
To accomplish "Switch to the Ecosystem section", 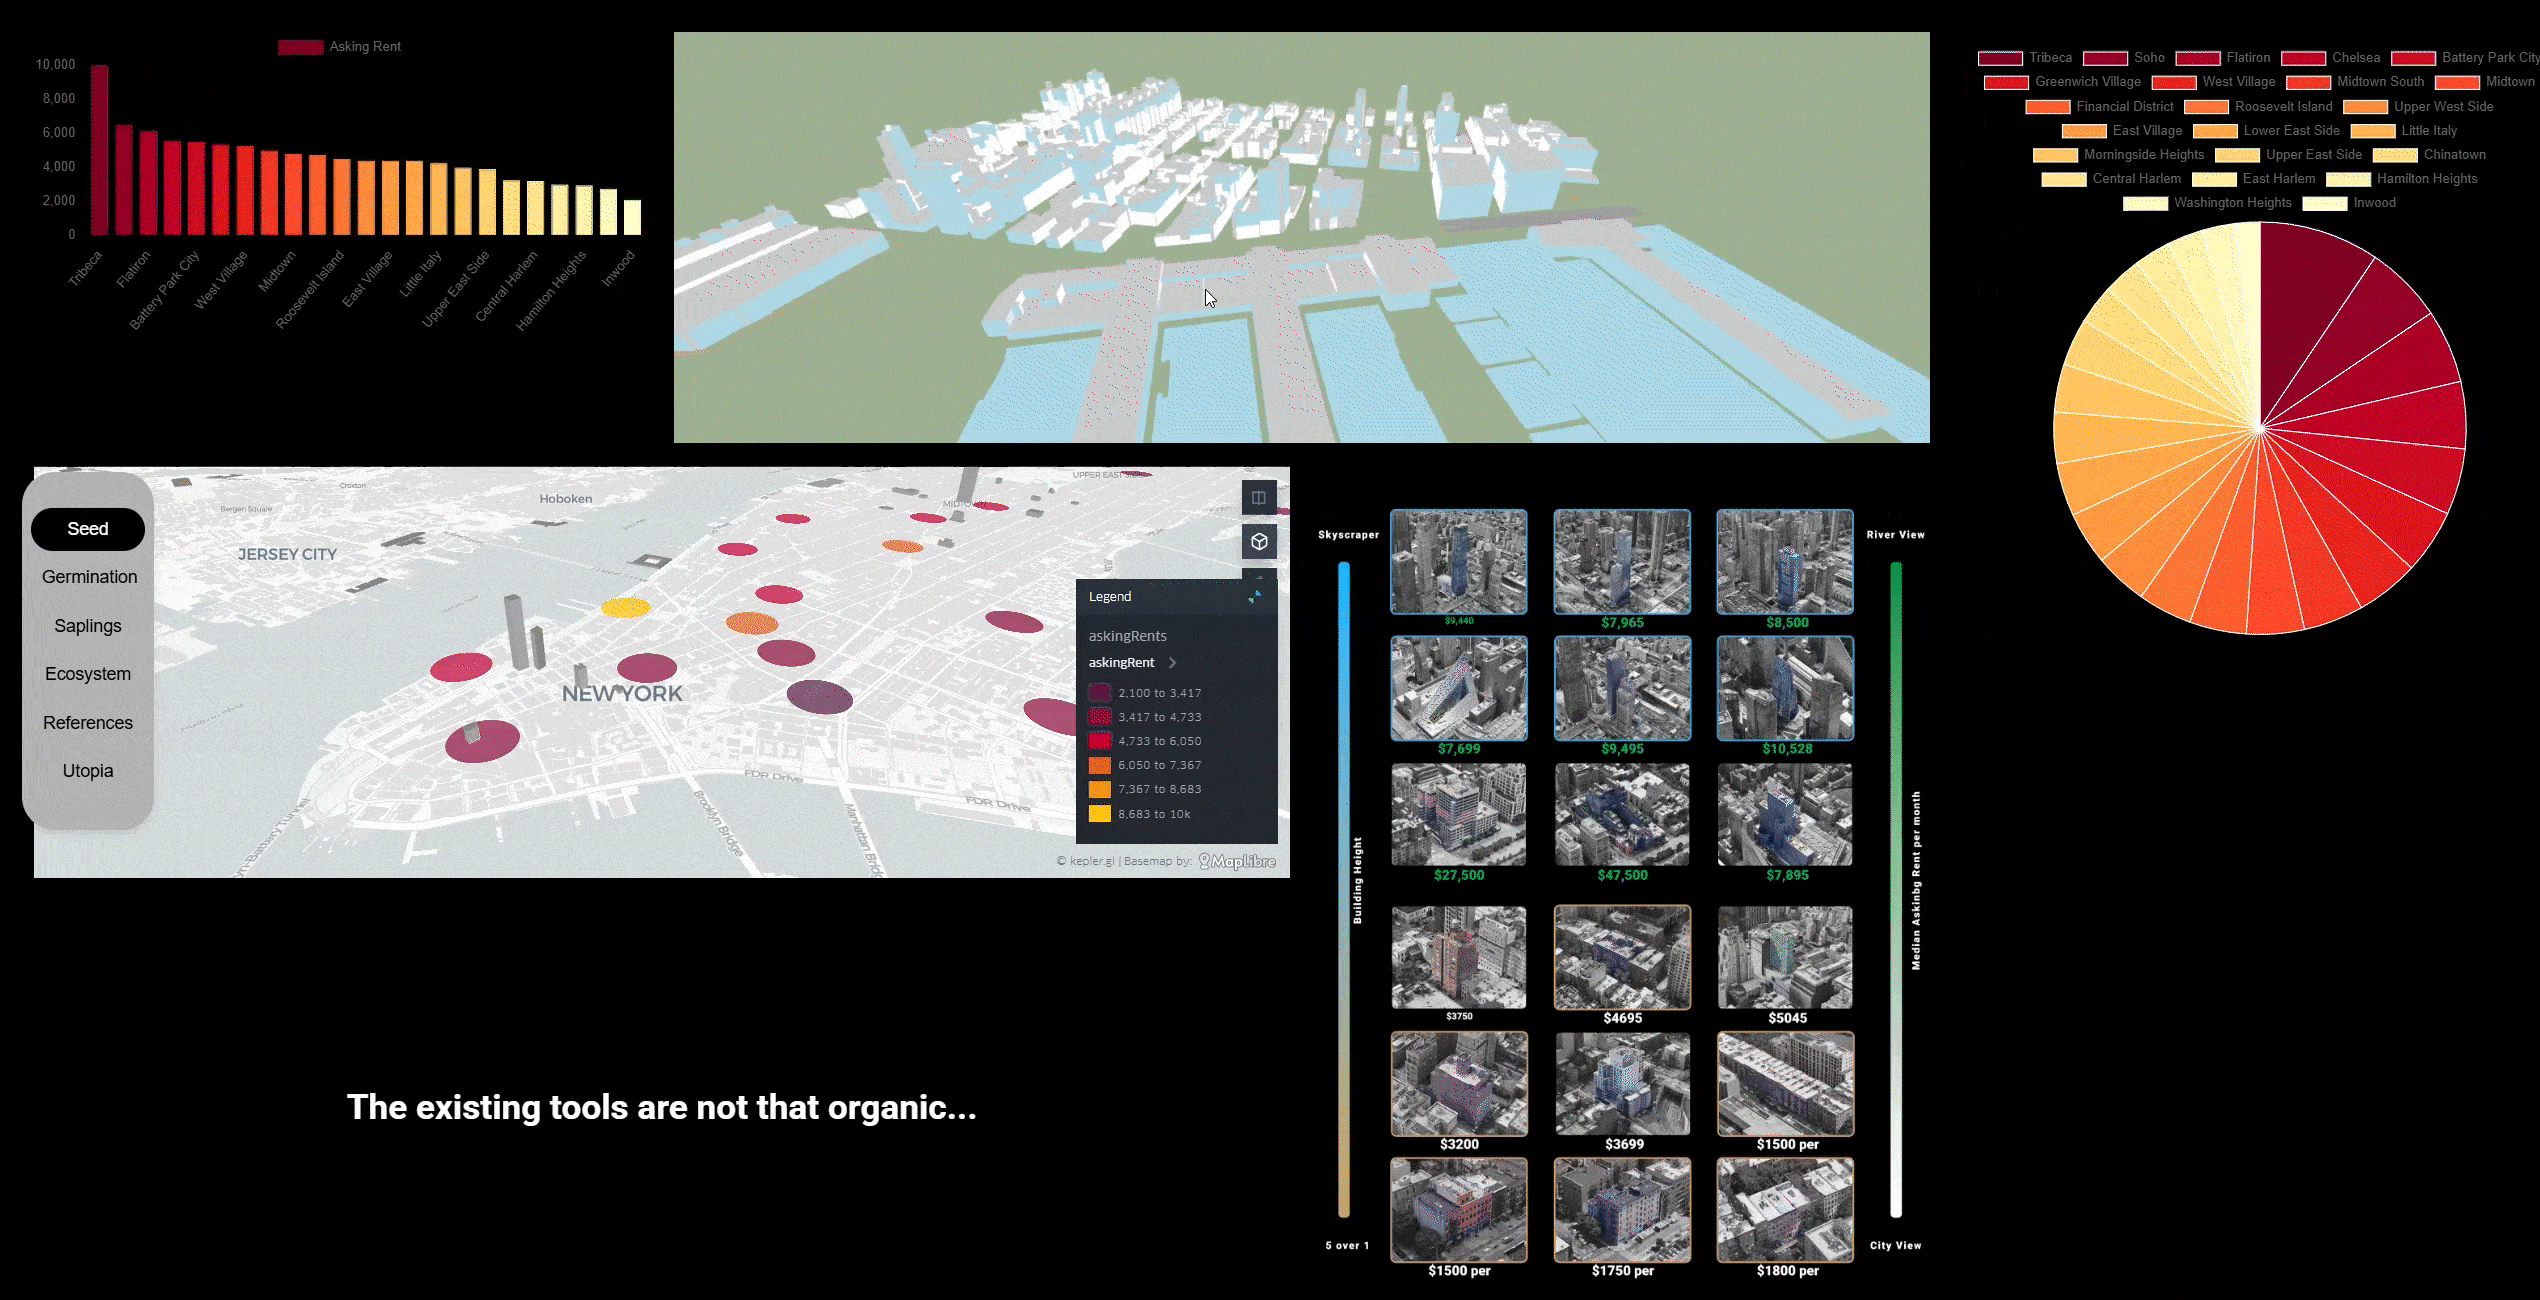I will coord(87,673).
